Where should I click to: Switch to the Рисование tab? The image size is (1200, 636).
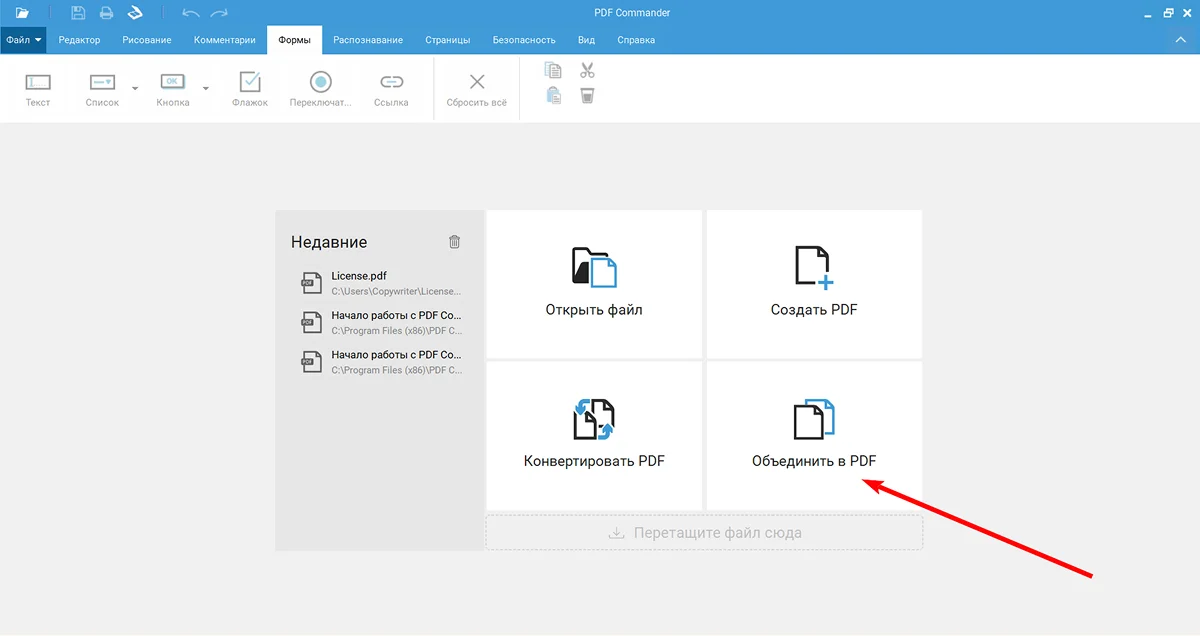pyautogui.click(x=147, y=40)
